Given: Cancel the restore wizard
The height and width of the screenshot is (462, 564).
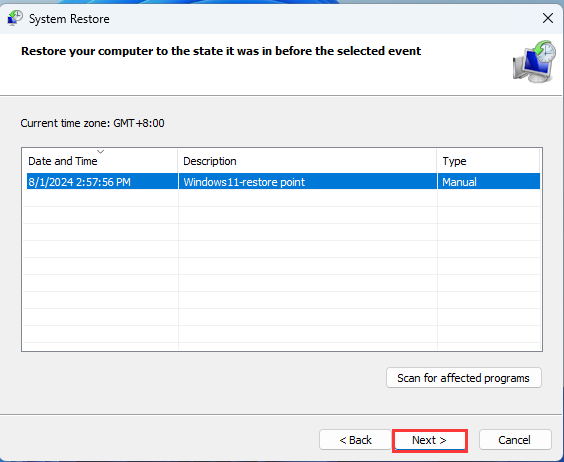Looking at the screenshot, I should click(x=515, y=440).
